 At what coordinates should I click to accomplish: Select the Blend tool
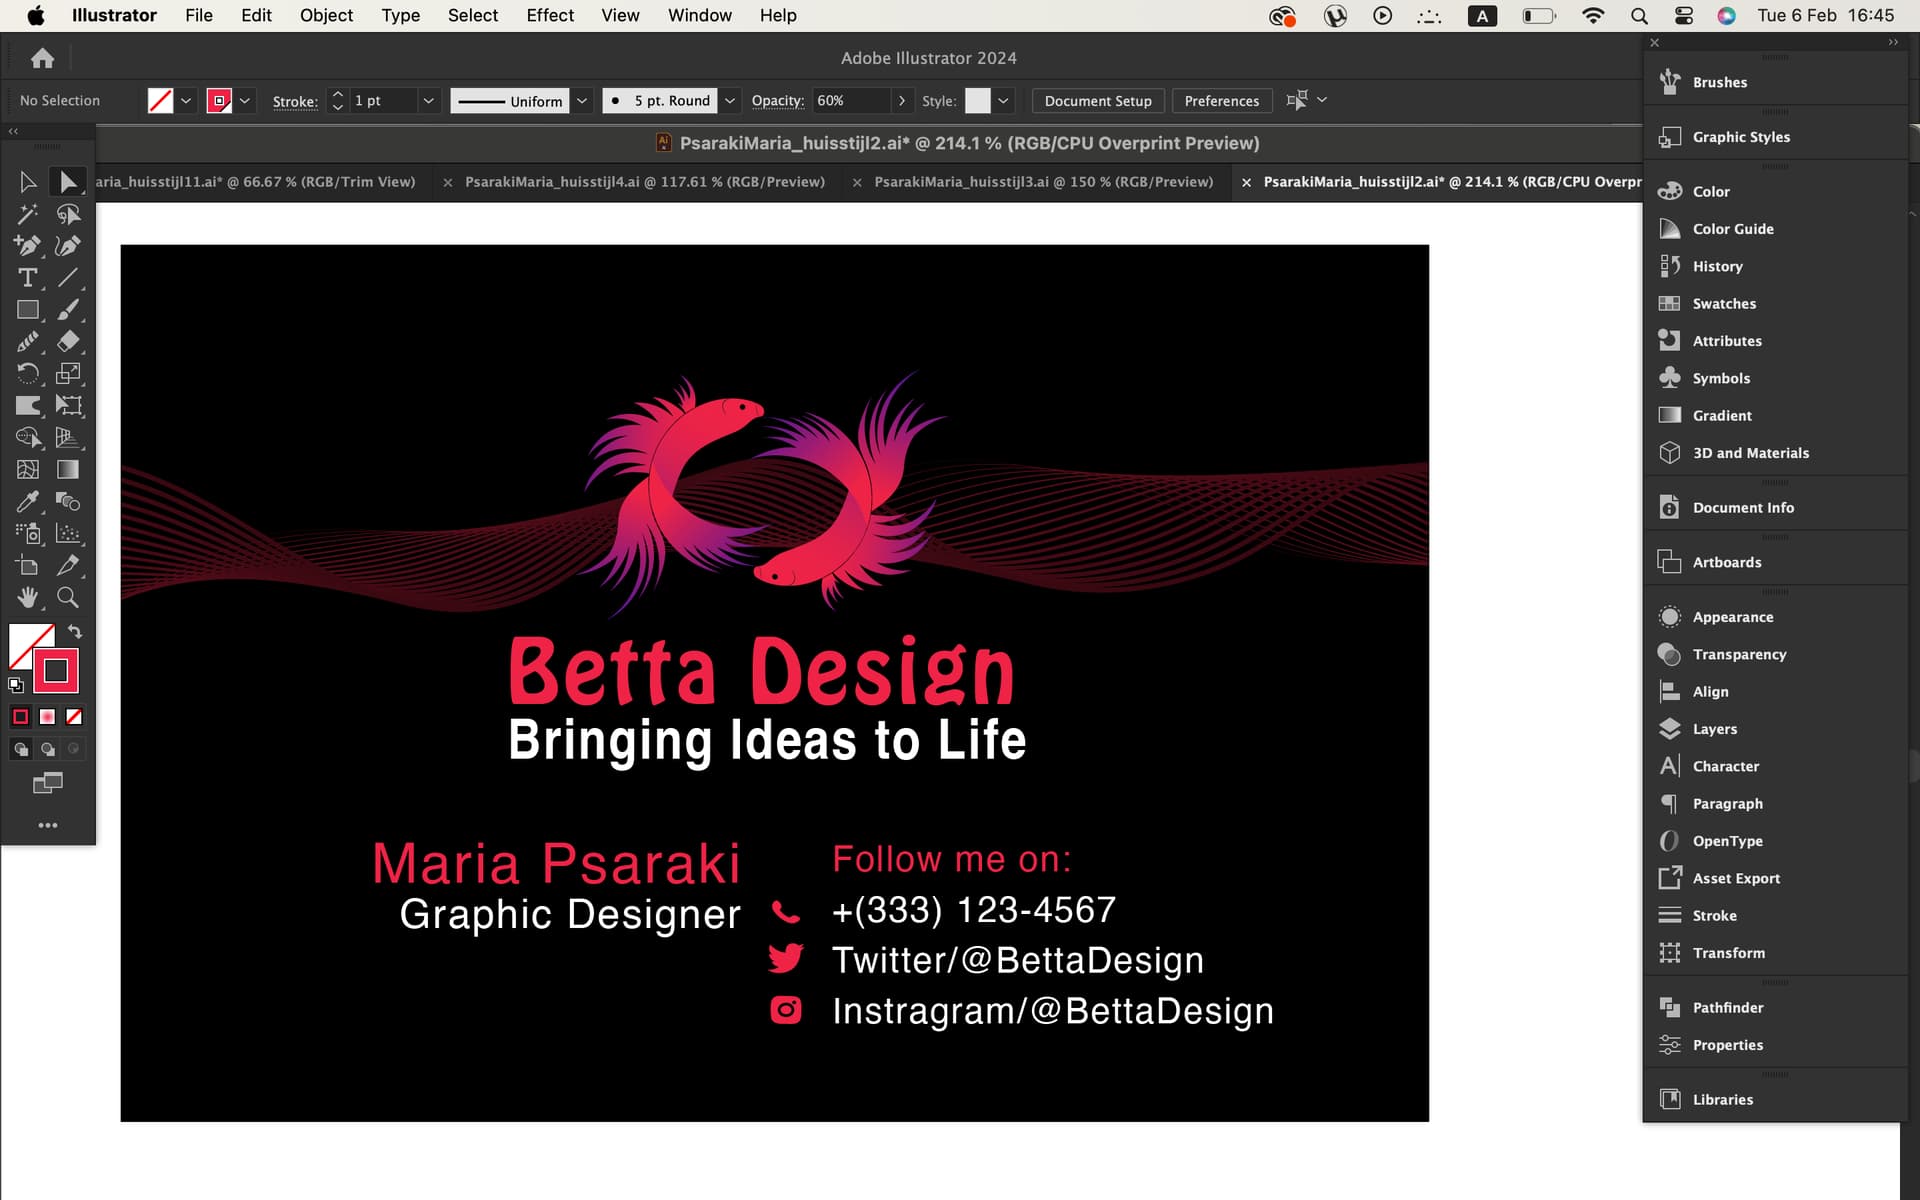click(68, 502)
